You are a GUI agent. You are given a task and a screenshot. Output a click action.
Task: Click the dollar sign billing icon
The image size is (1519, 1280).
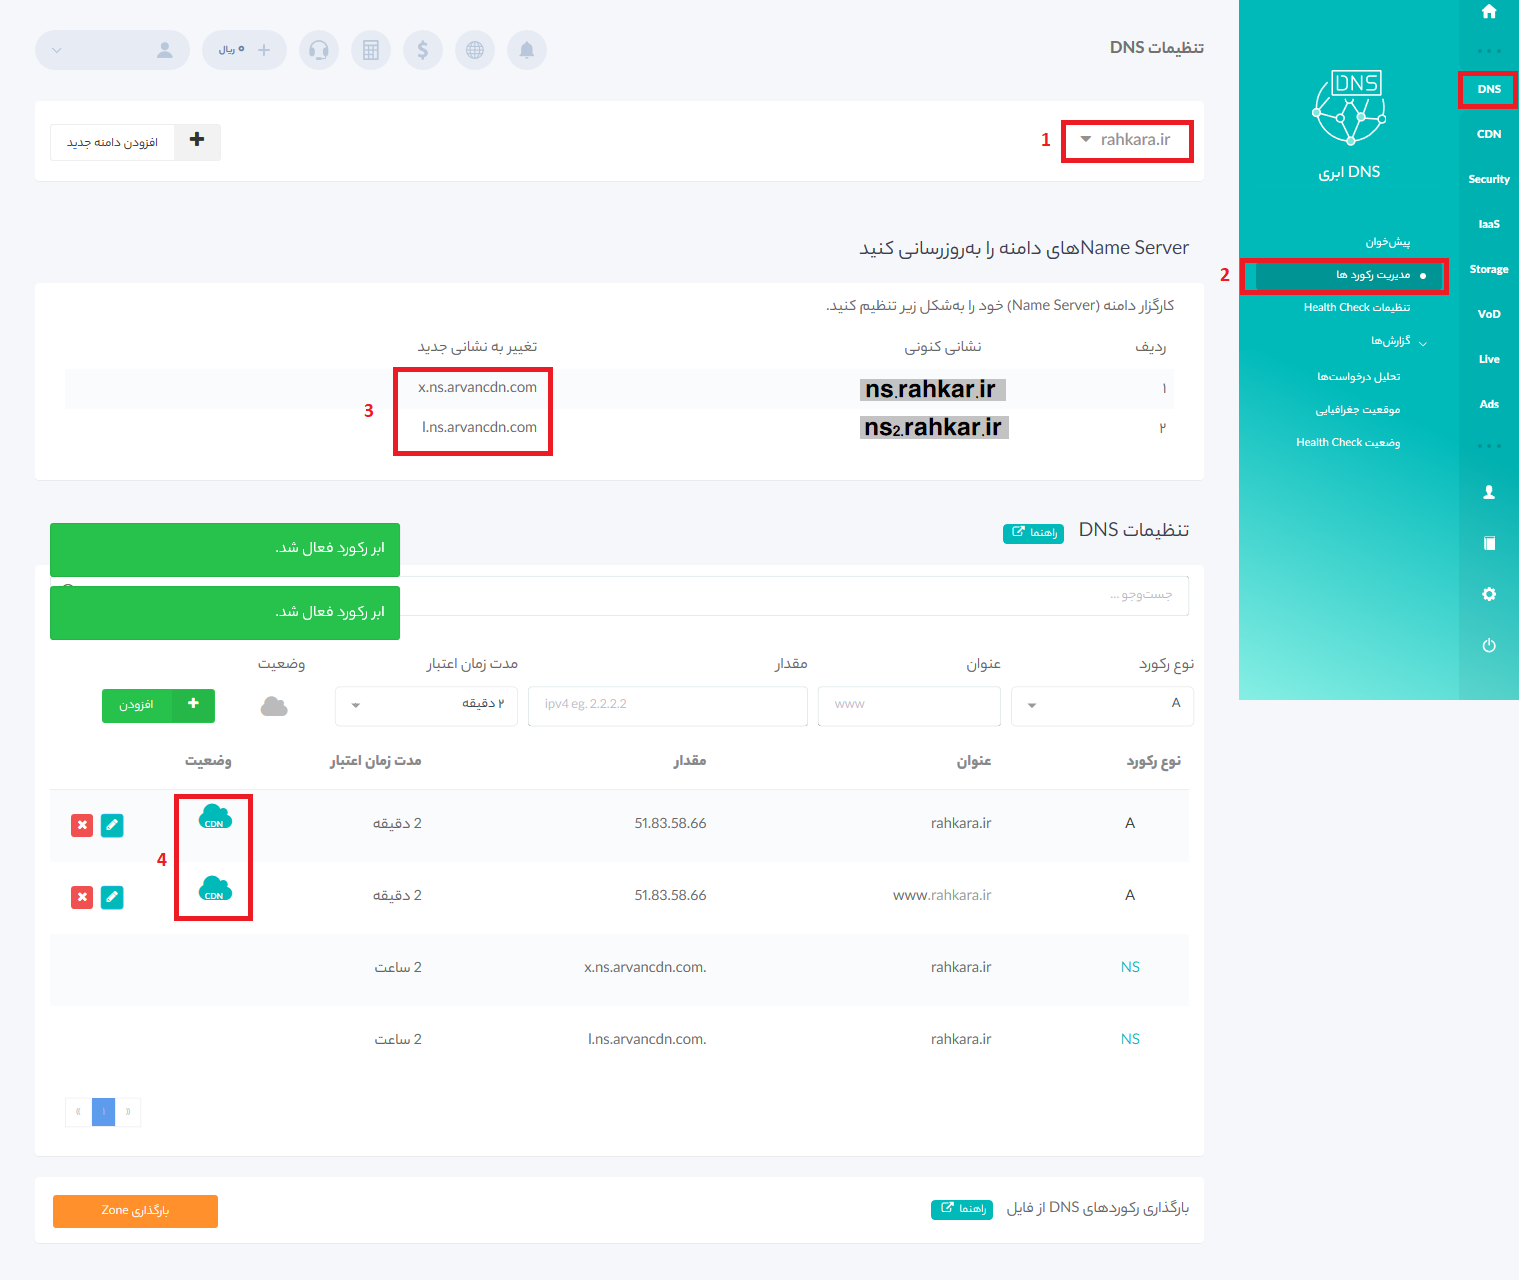coord(423,50)
